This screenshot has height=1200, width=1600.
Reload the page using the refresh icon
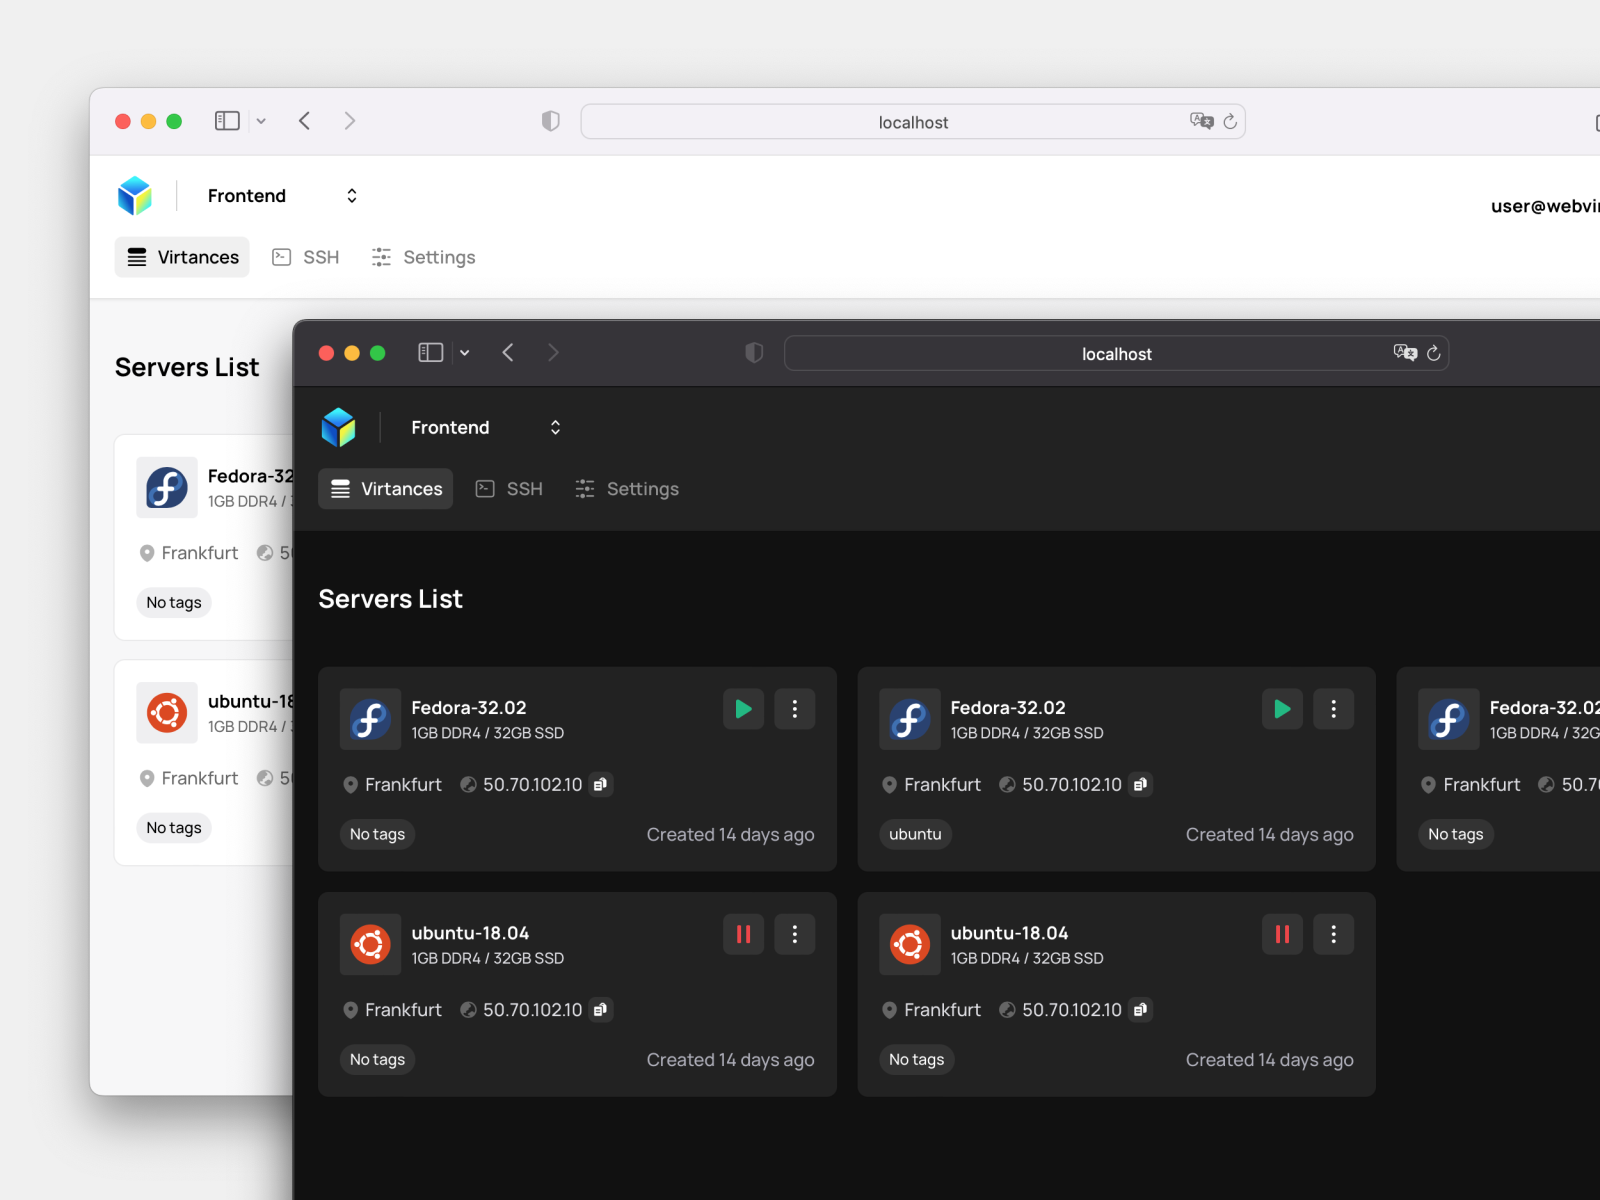pos(1434,352)
